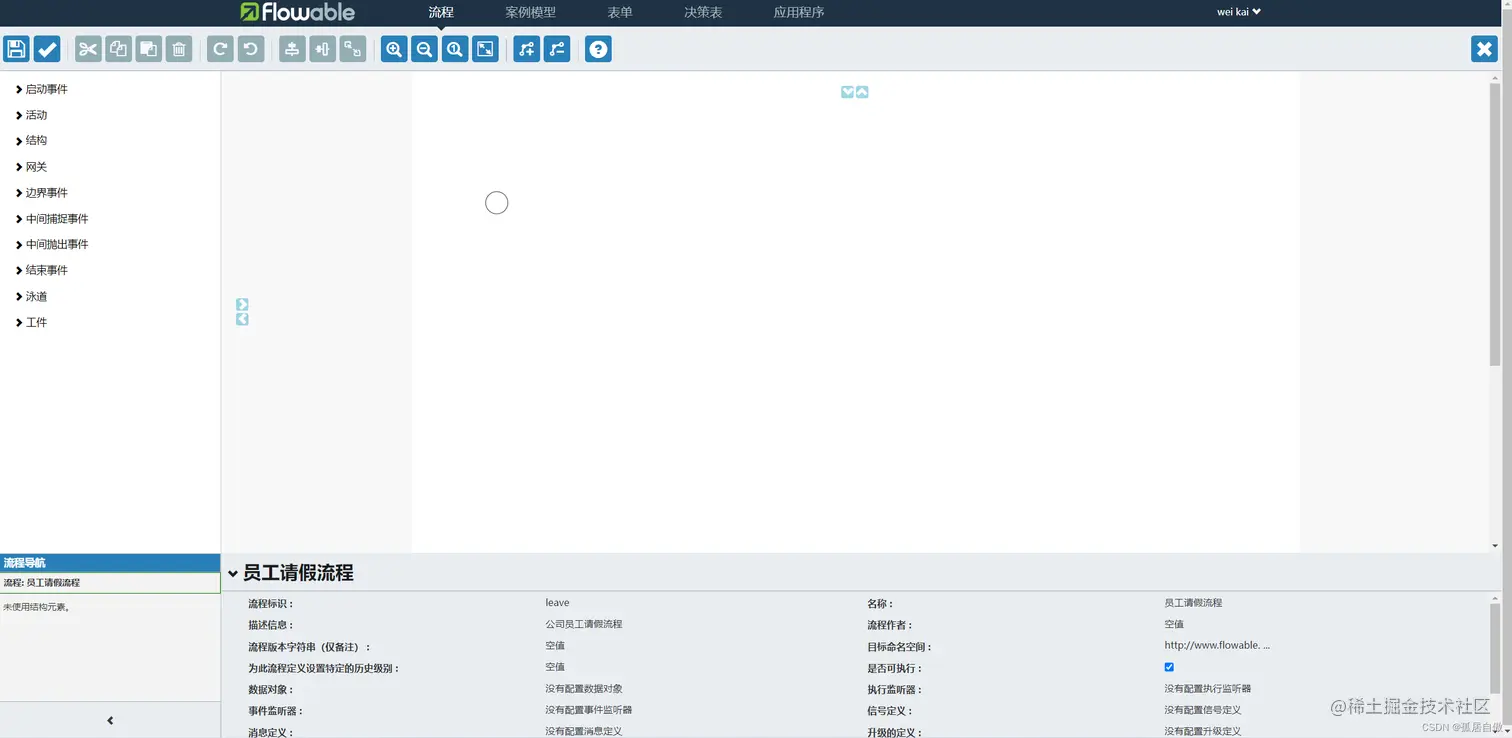
Task: Edit the 流程版本字符串 empty value
Action: point(555,645)
